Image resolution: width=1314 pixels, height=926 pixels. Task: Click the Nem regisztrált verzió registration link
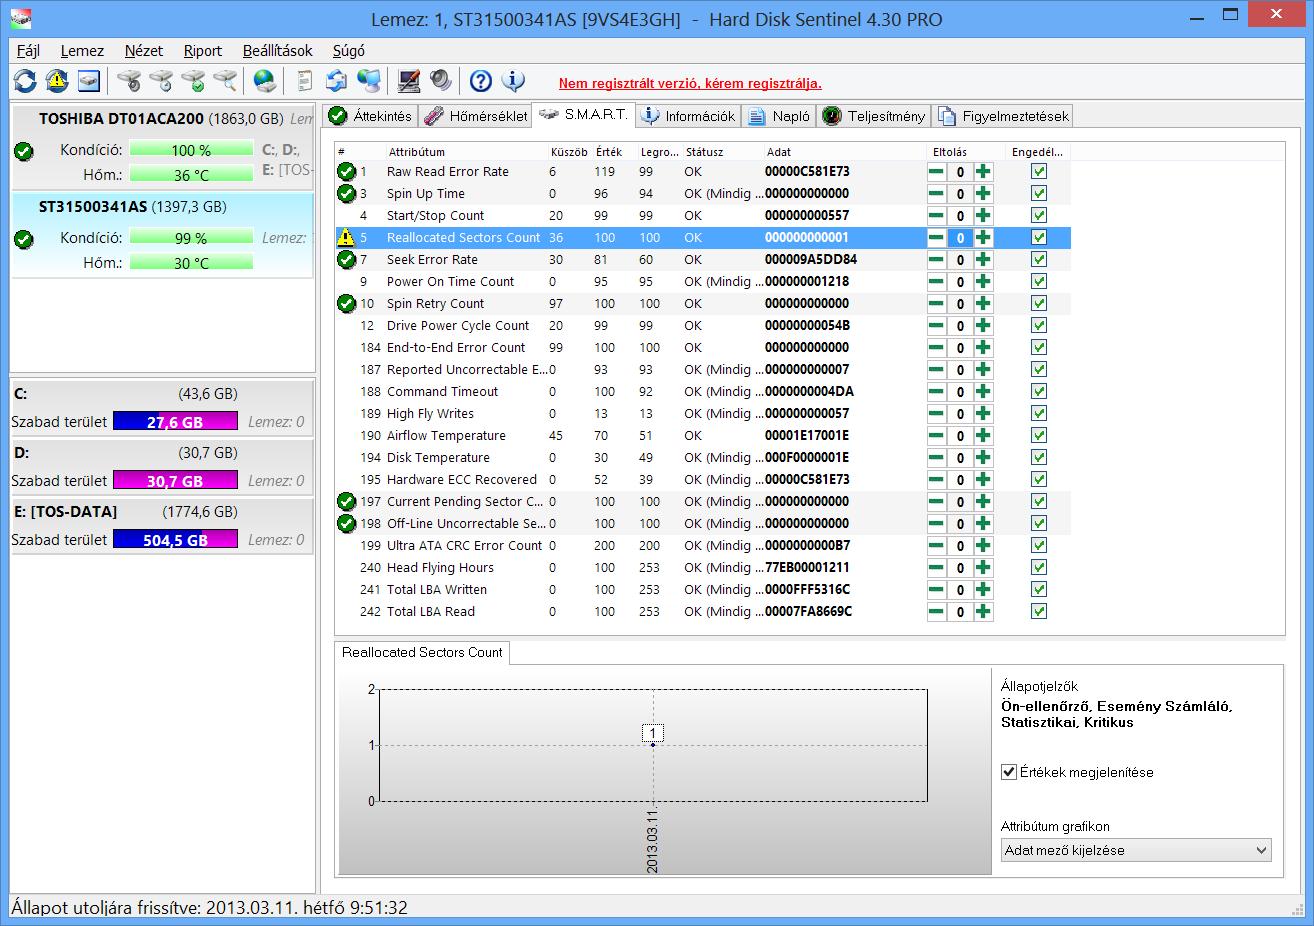click(x=690, y=84)
